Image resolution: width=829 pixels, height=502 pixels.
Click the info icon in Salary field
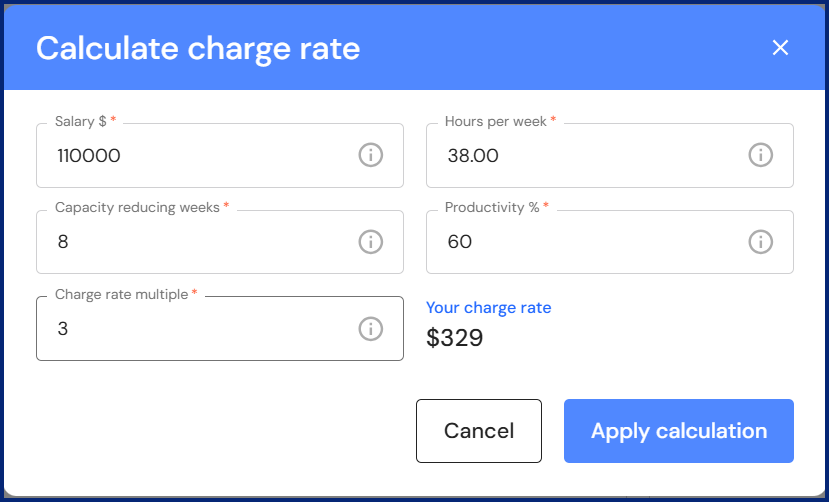click(371, 155)
